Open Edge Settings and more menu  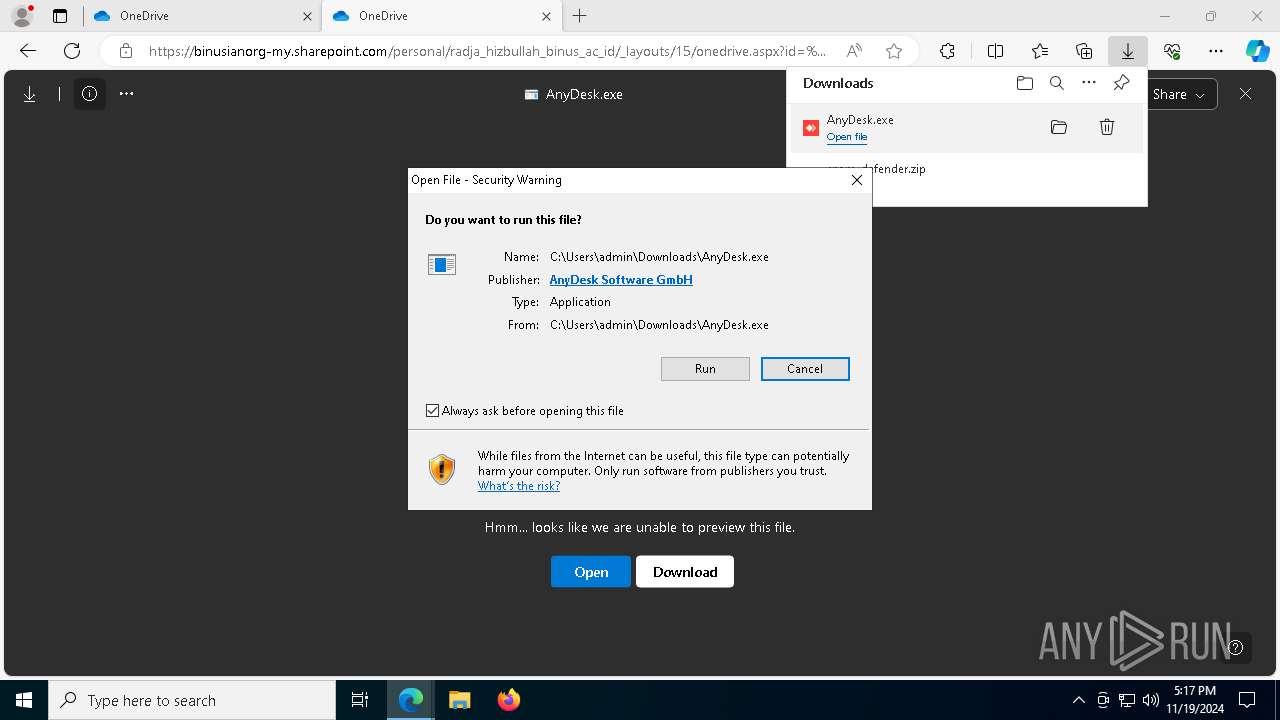[1216, 51]
